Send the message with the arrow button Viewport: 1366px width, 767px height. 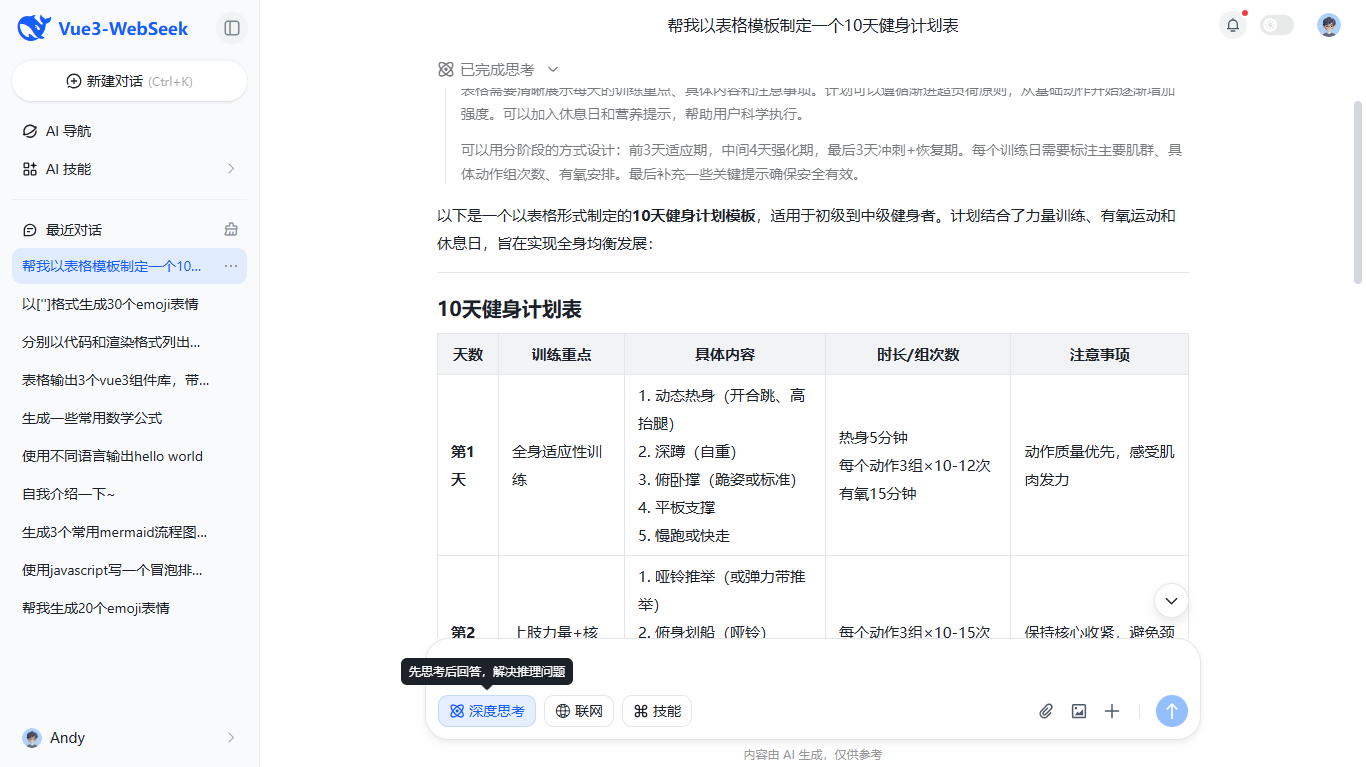pos(1171,711)
